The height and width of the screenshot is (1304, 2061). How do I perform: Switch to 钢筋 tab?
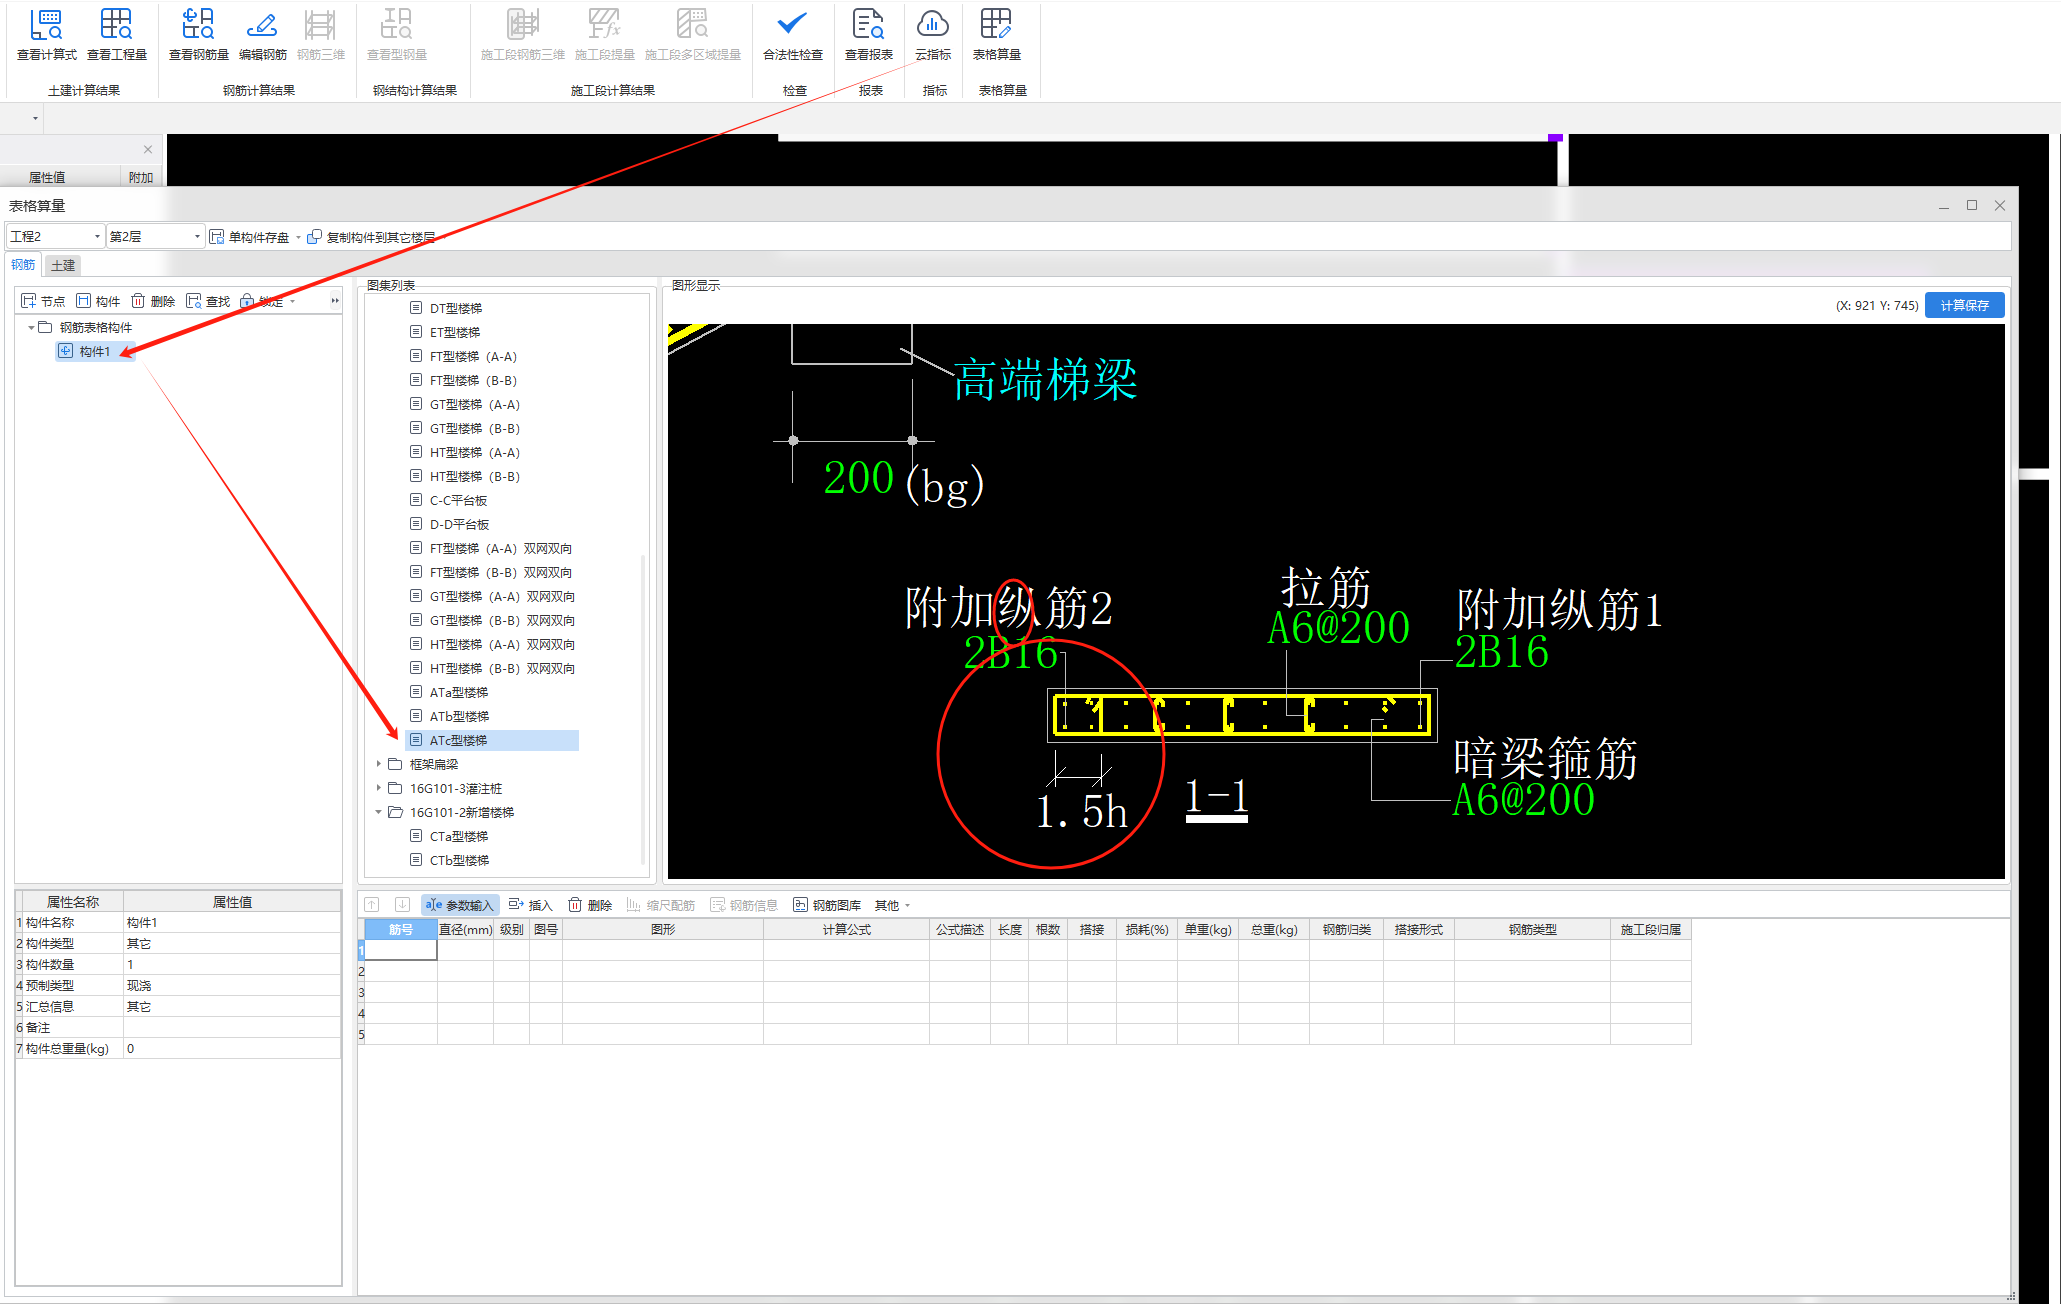click(23, 265)
